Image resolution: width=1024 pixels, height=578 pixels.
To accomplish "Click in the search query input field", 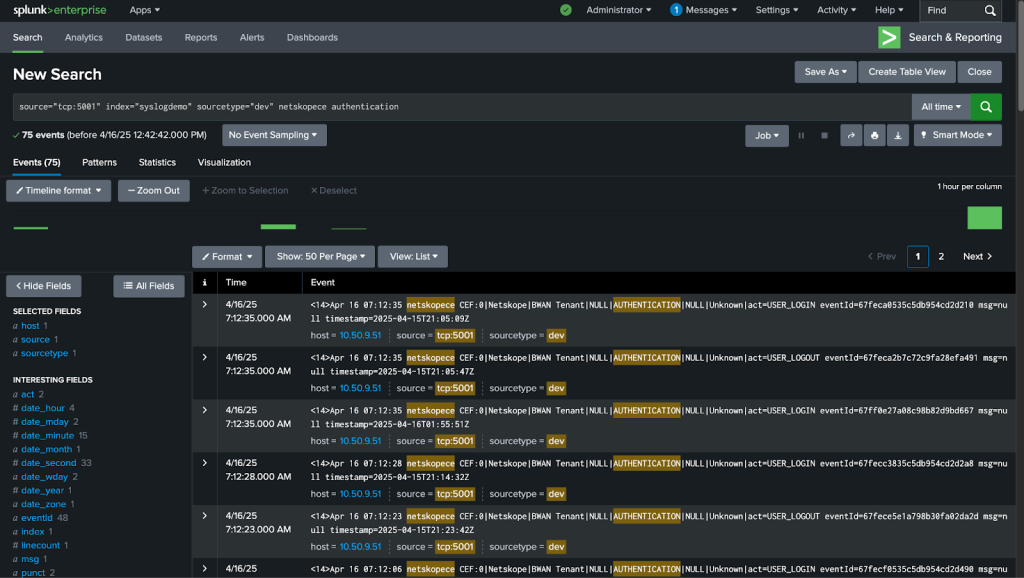I will [462, 106].
